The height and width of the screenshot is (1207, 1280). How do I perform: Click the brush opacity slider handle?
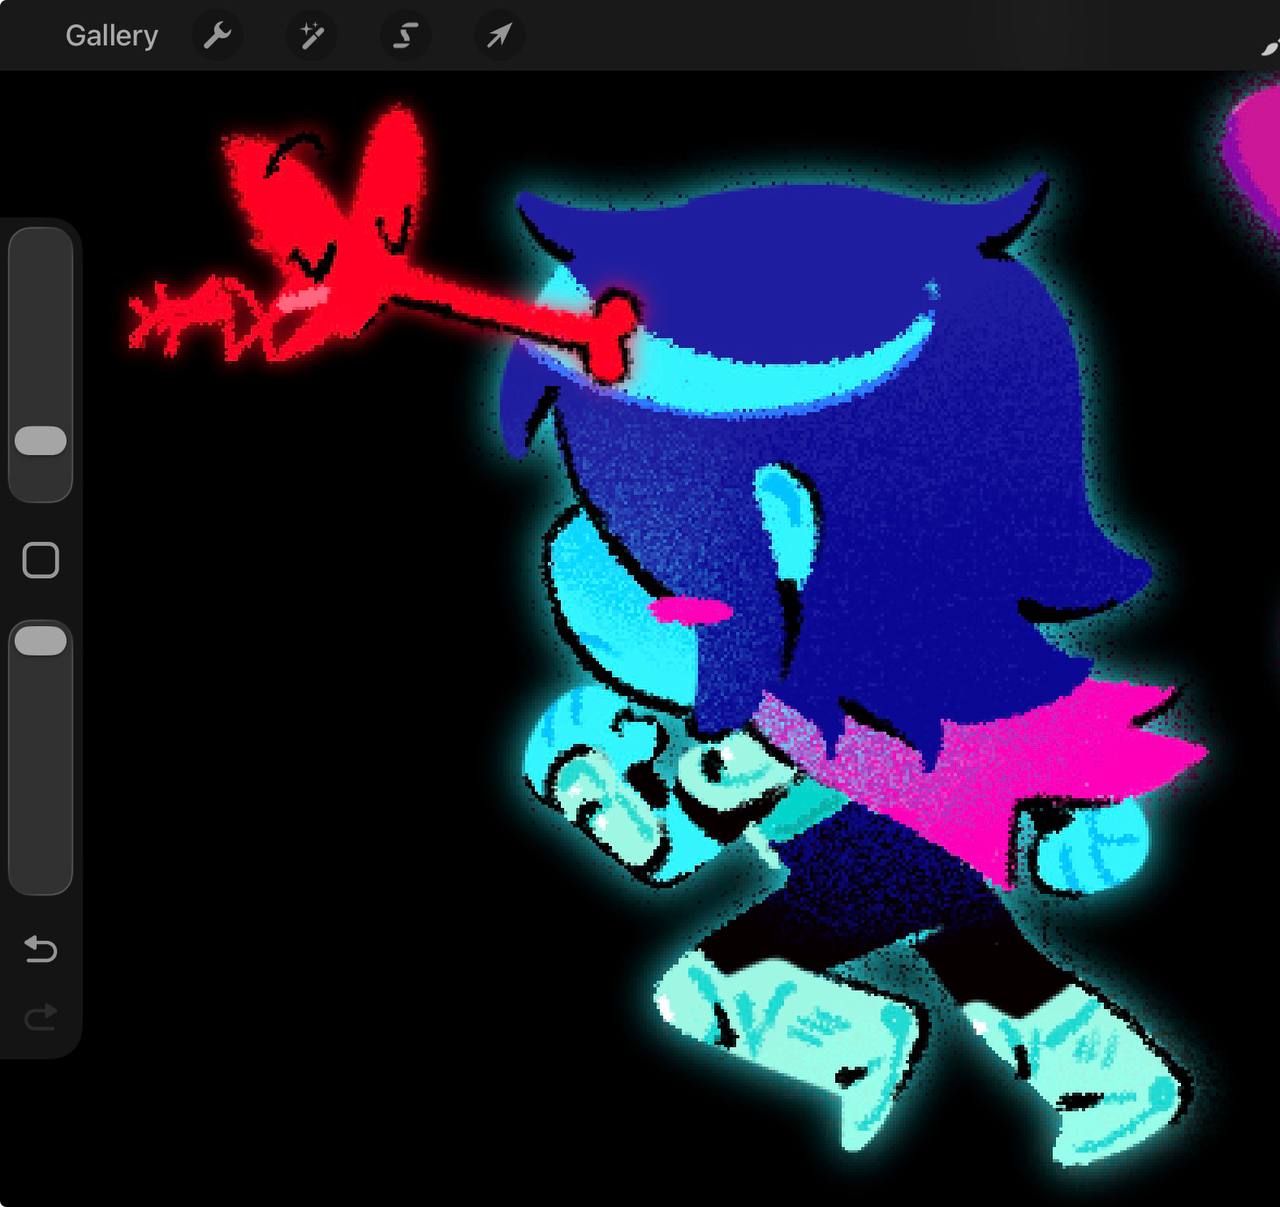point(41,641)
